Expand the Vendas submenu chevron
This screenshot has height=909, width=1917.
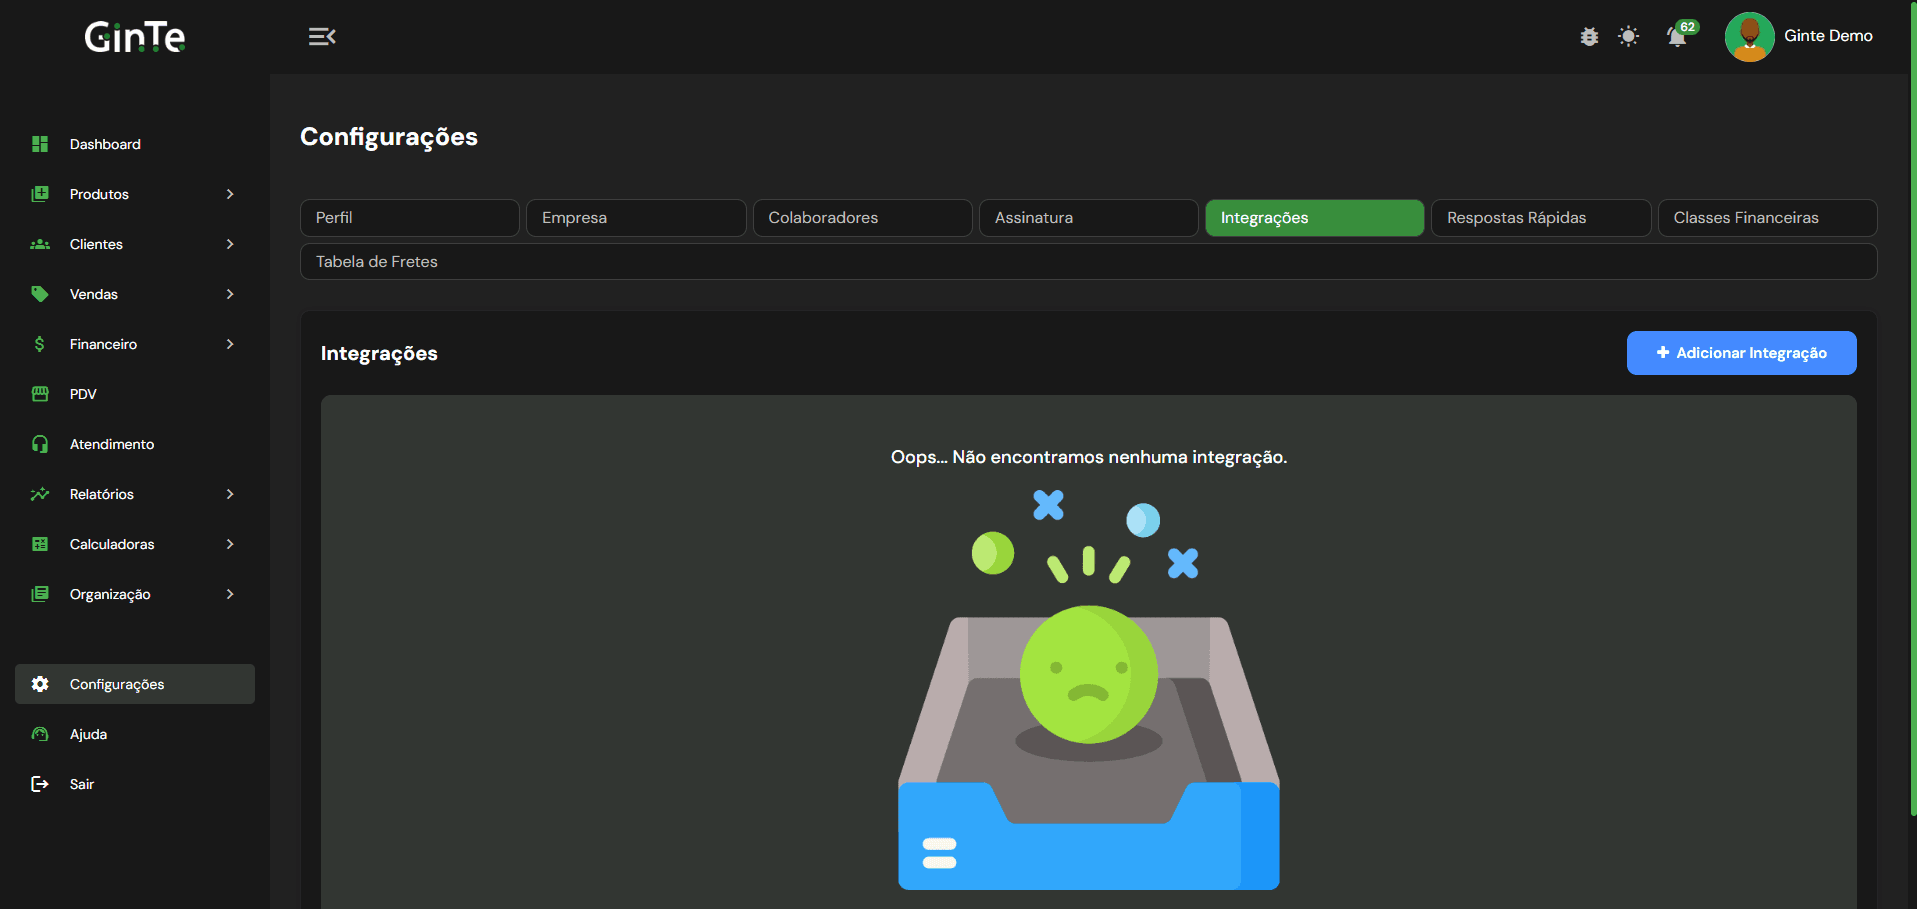230,294
